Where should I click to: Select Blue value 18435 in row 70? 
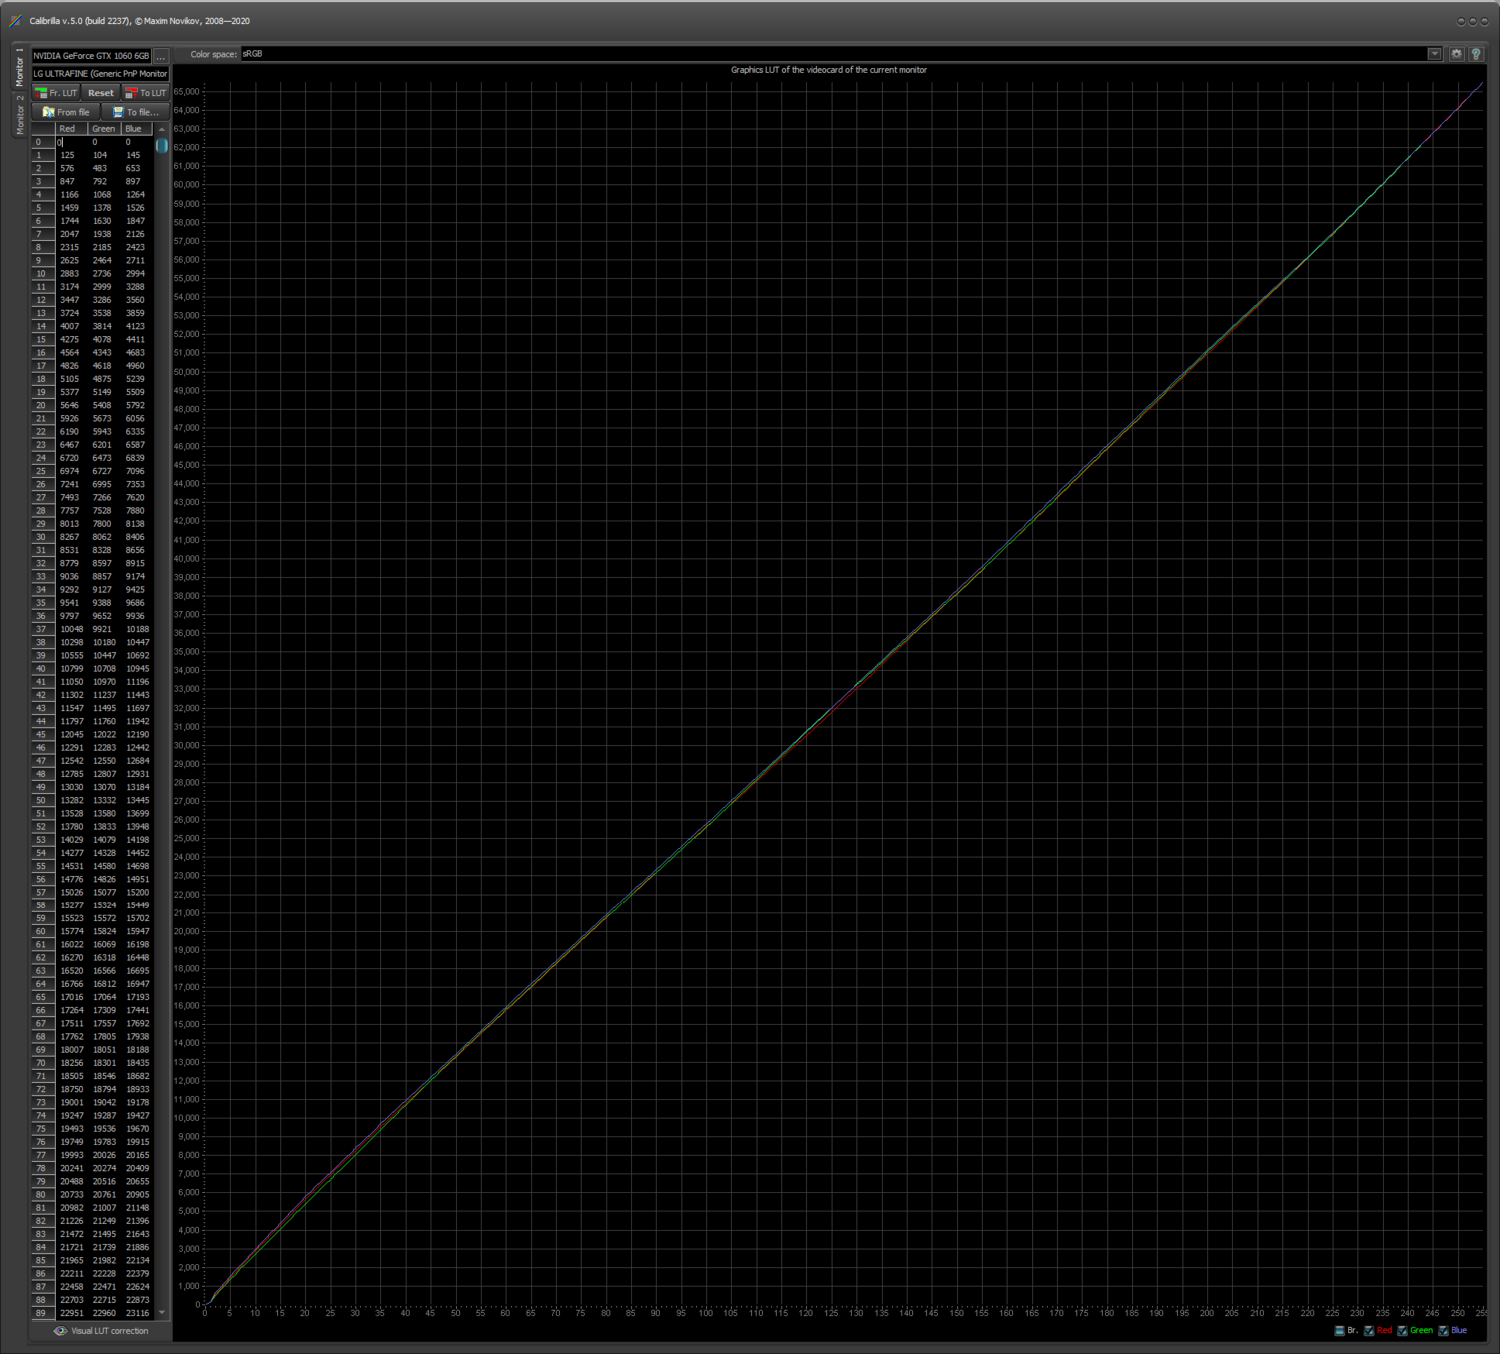(138, 1063)
